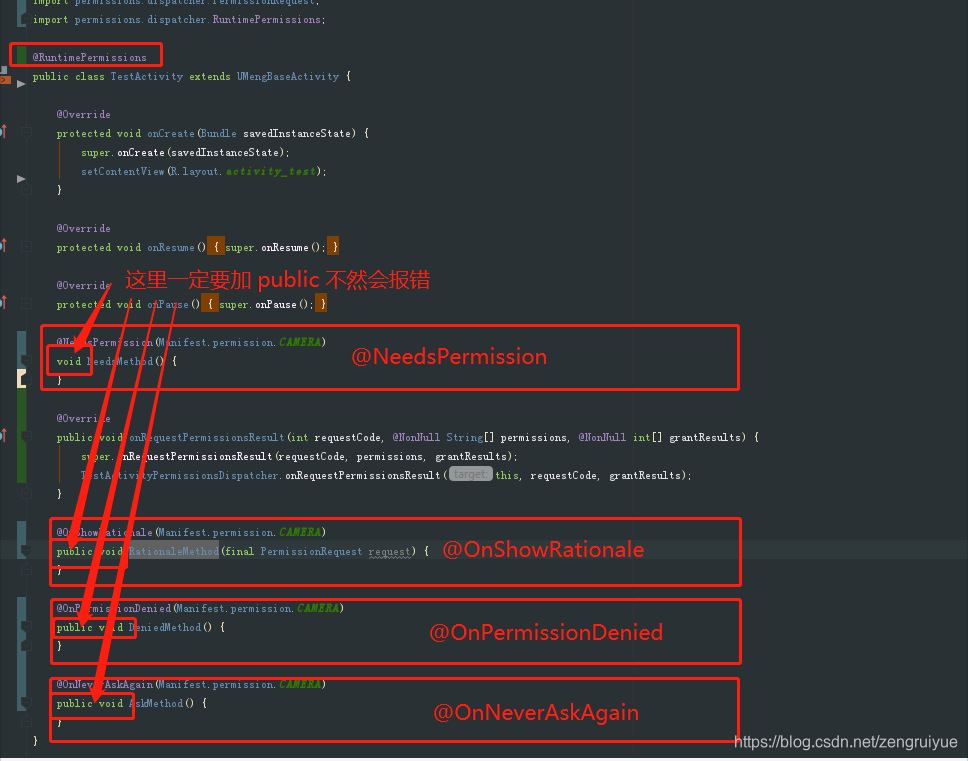
Task: Click the Bundle parameter type in onCreate
Action: [x=219, y=133]
